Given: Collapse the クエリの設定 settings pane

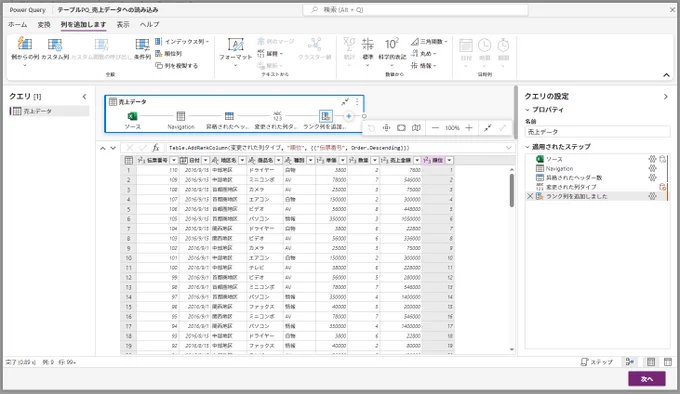Looking at the screenshot, I should tap(666, 97).
